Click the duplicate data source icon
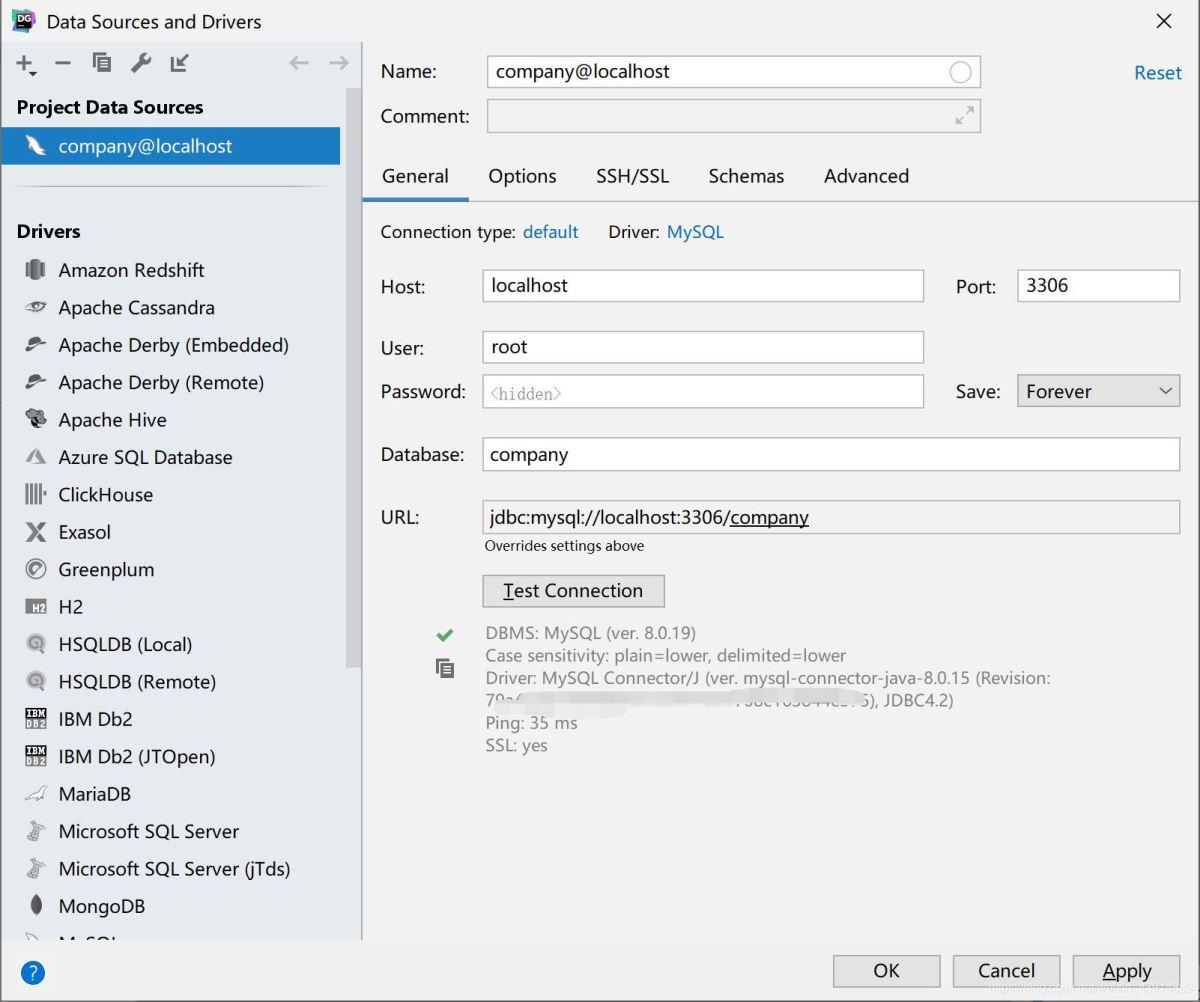This screenshot has width=1200, height=1002. click(x=102, y=63)
